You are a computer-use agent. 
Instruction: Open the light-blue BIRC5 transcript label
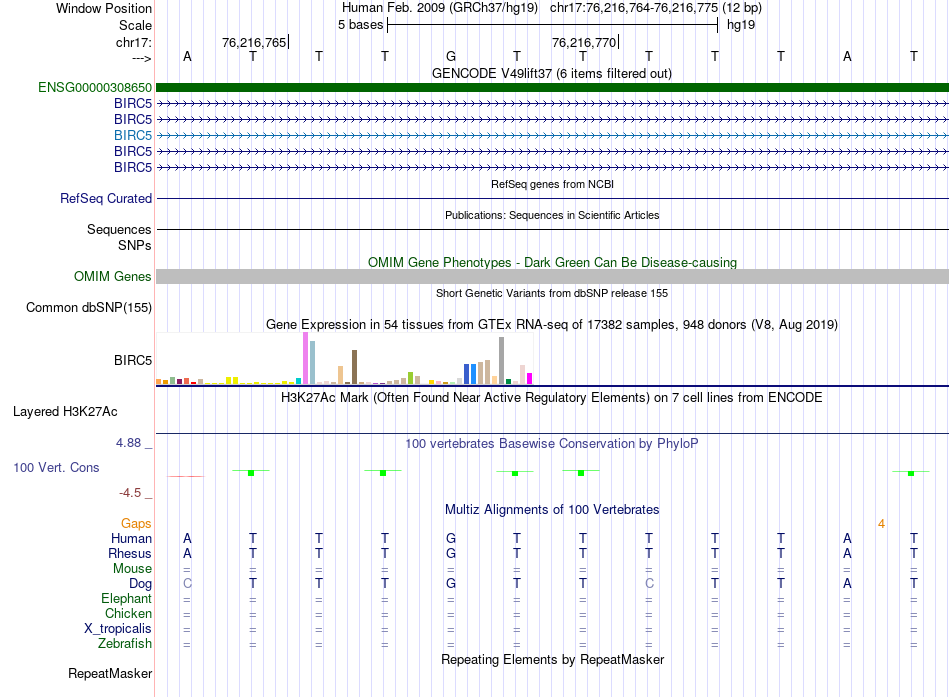133,135
